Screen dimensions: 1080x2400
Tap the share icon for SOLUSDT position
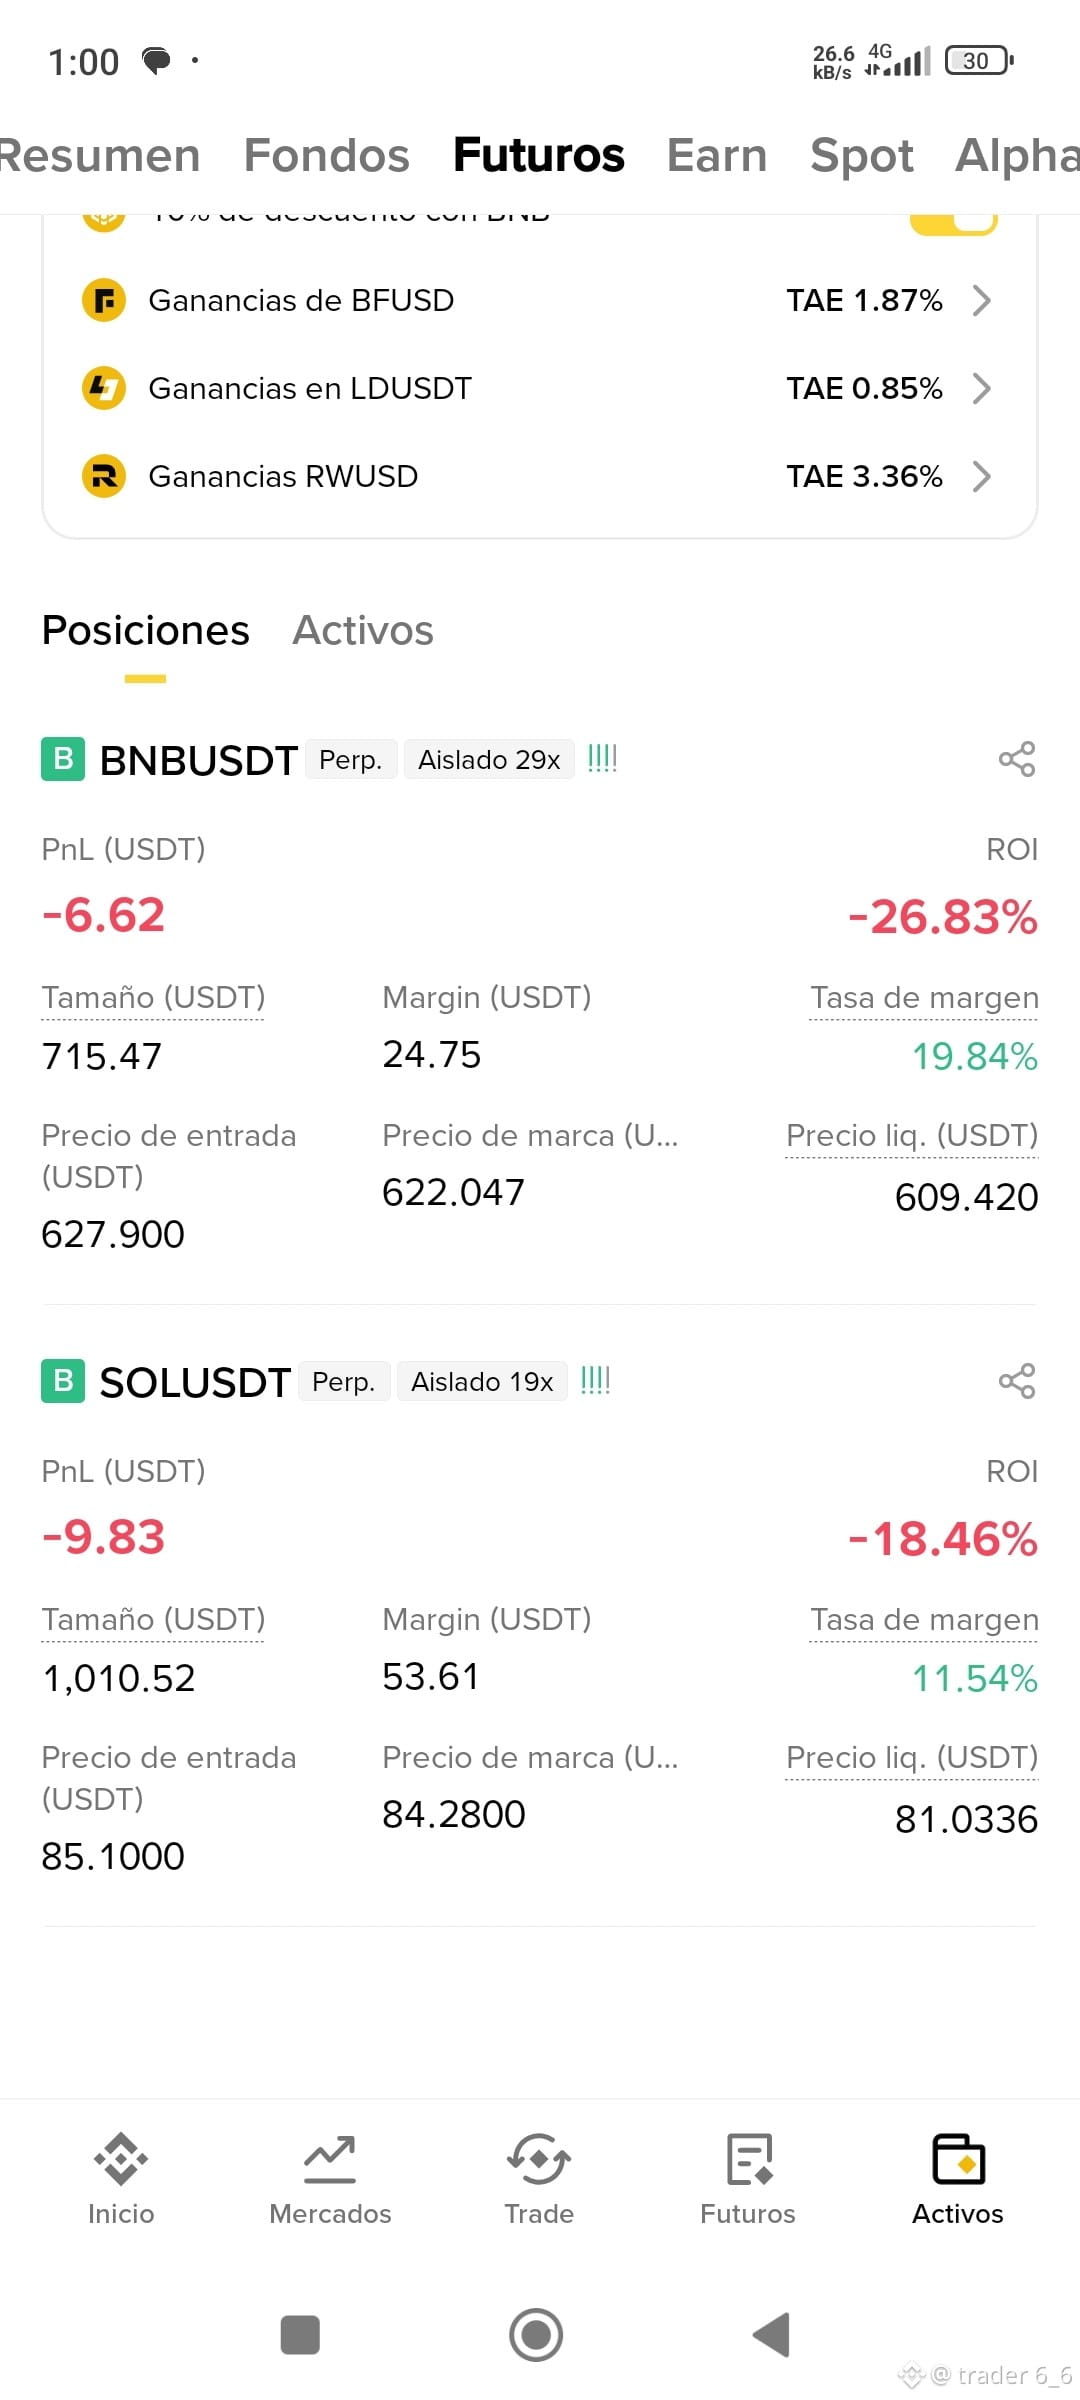[x=1017, y=1381]
